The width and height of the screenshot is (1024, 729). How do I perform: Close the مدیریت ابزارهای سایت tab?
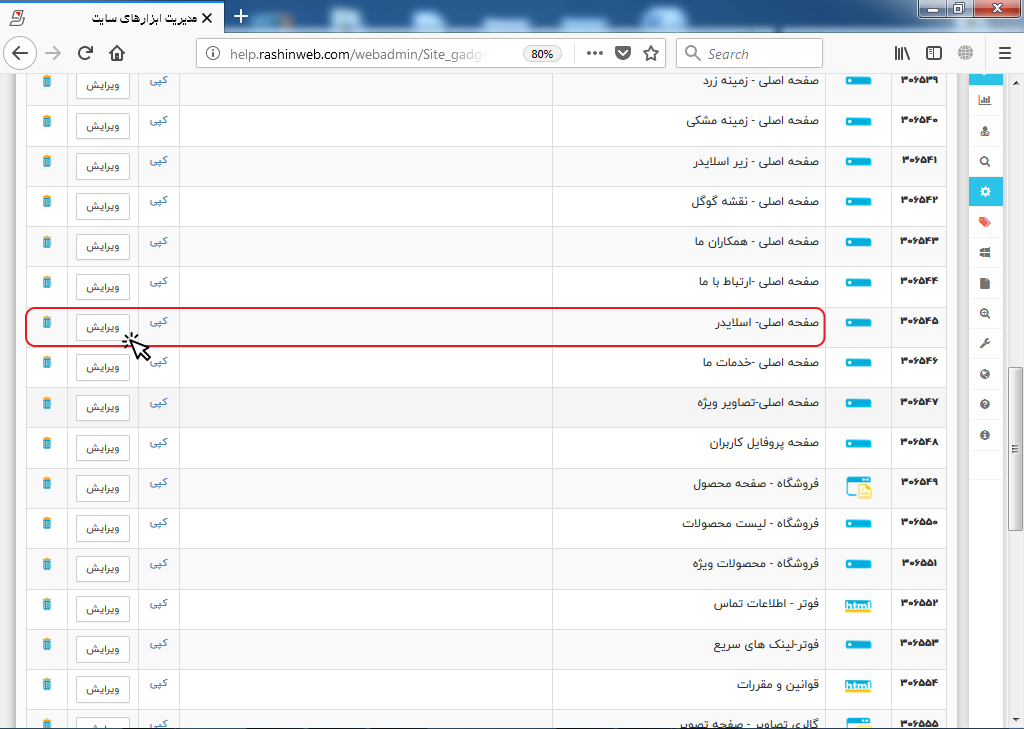pos(207,18)
